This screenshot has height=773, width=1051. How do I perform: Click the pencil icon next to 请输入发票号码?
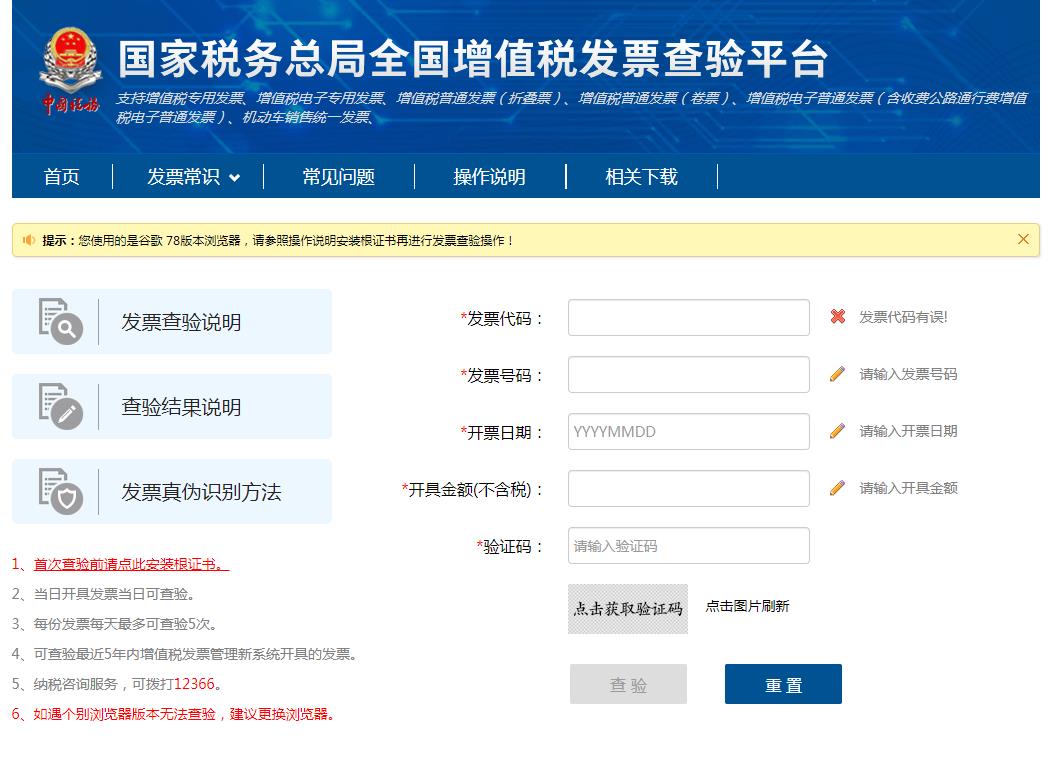tap(838, 374)
